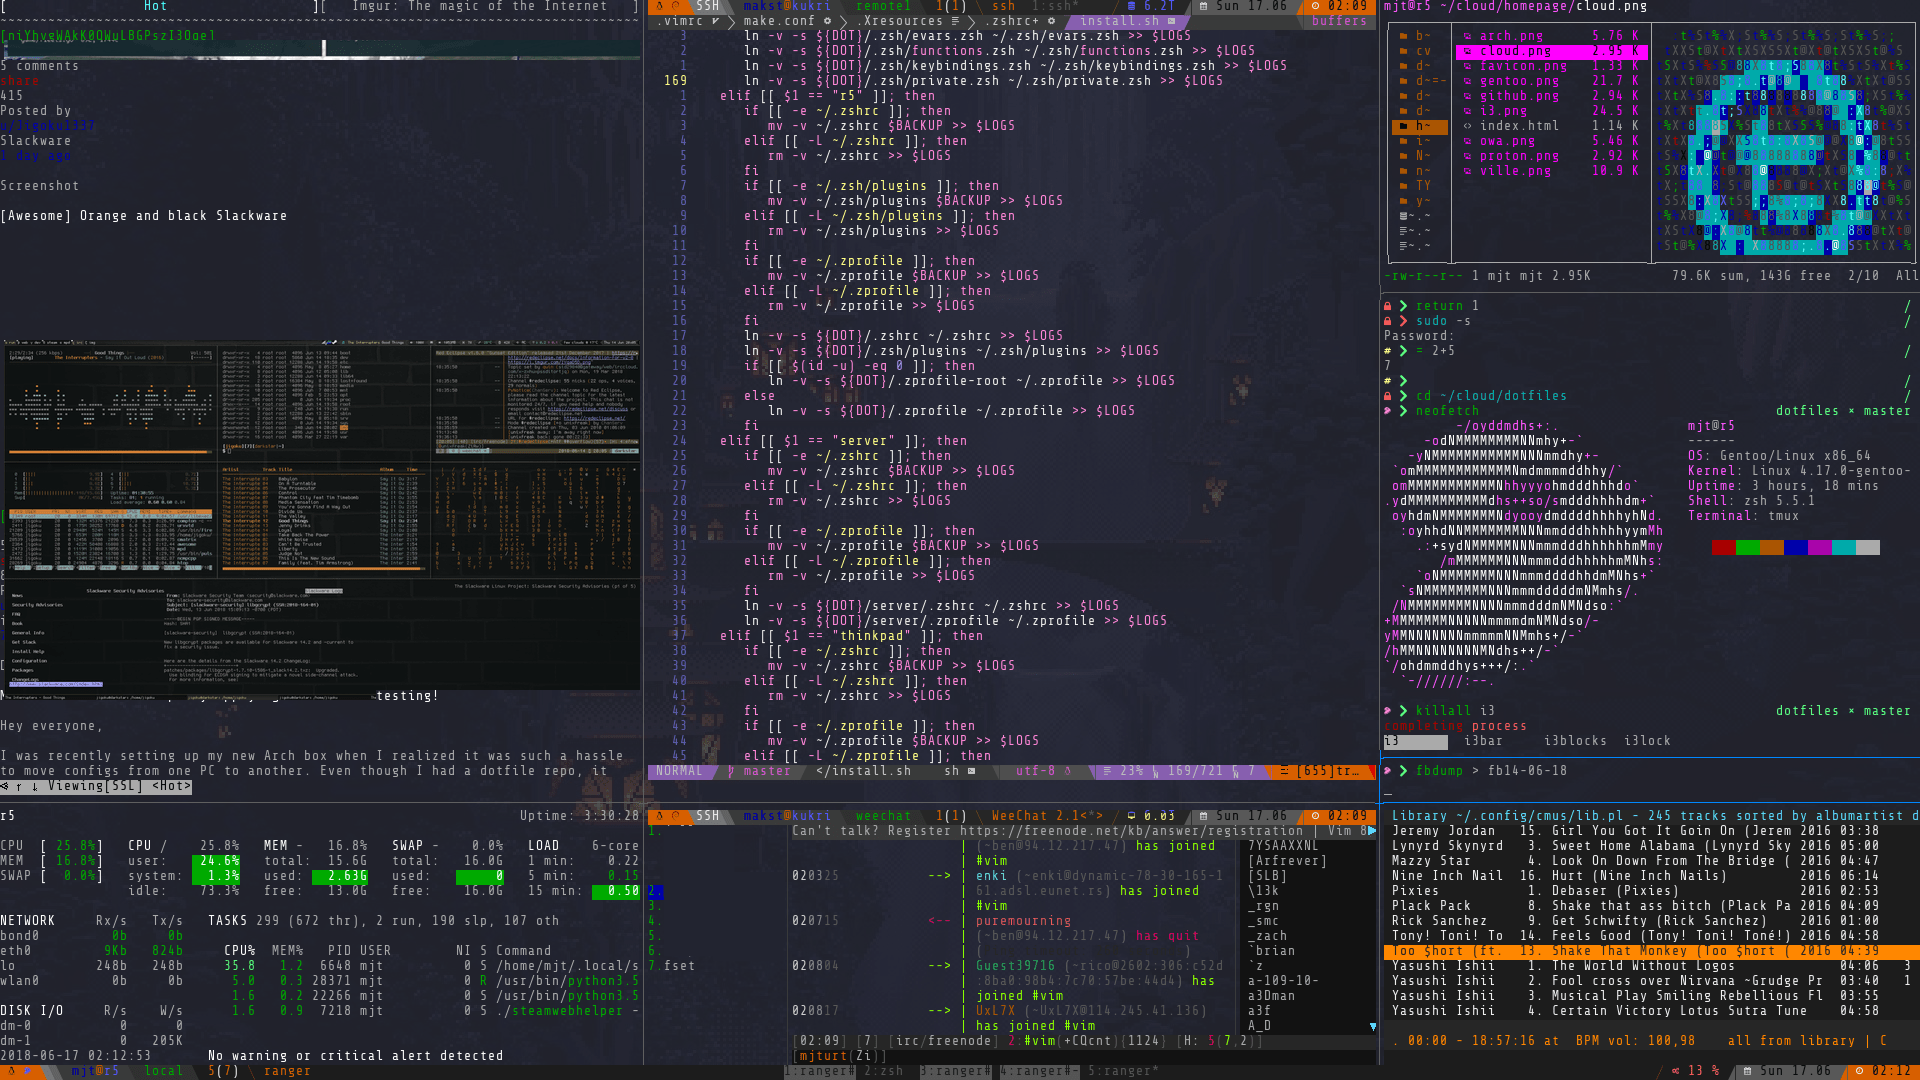
Task: Open the Slackware screenshot thumbnail
Action: tap(321, 515)
